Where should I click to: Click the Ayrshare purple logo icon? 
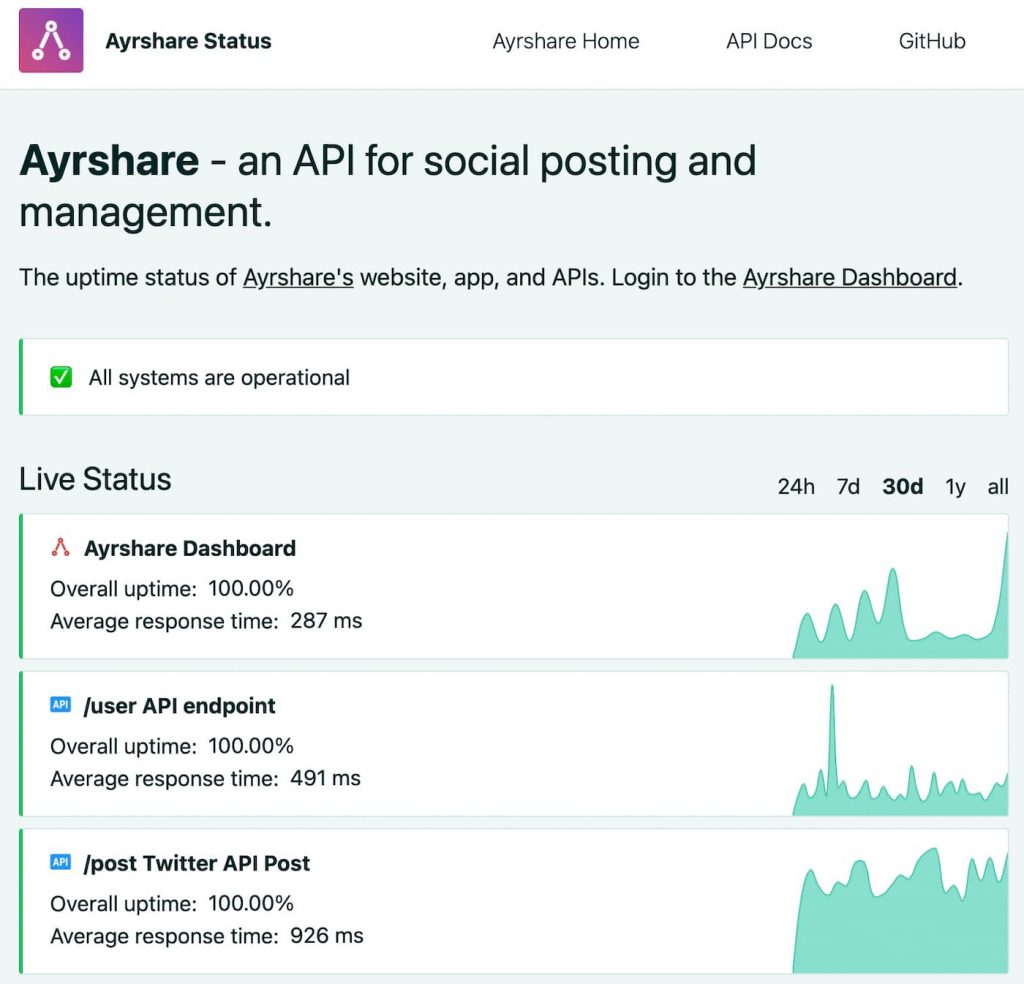51,40
